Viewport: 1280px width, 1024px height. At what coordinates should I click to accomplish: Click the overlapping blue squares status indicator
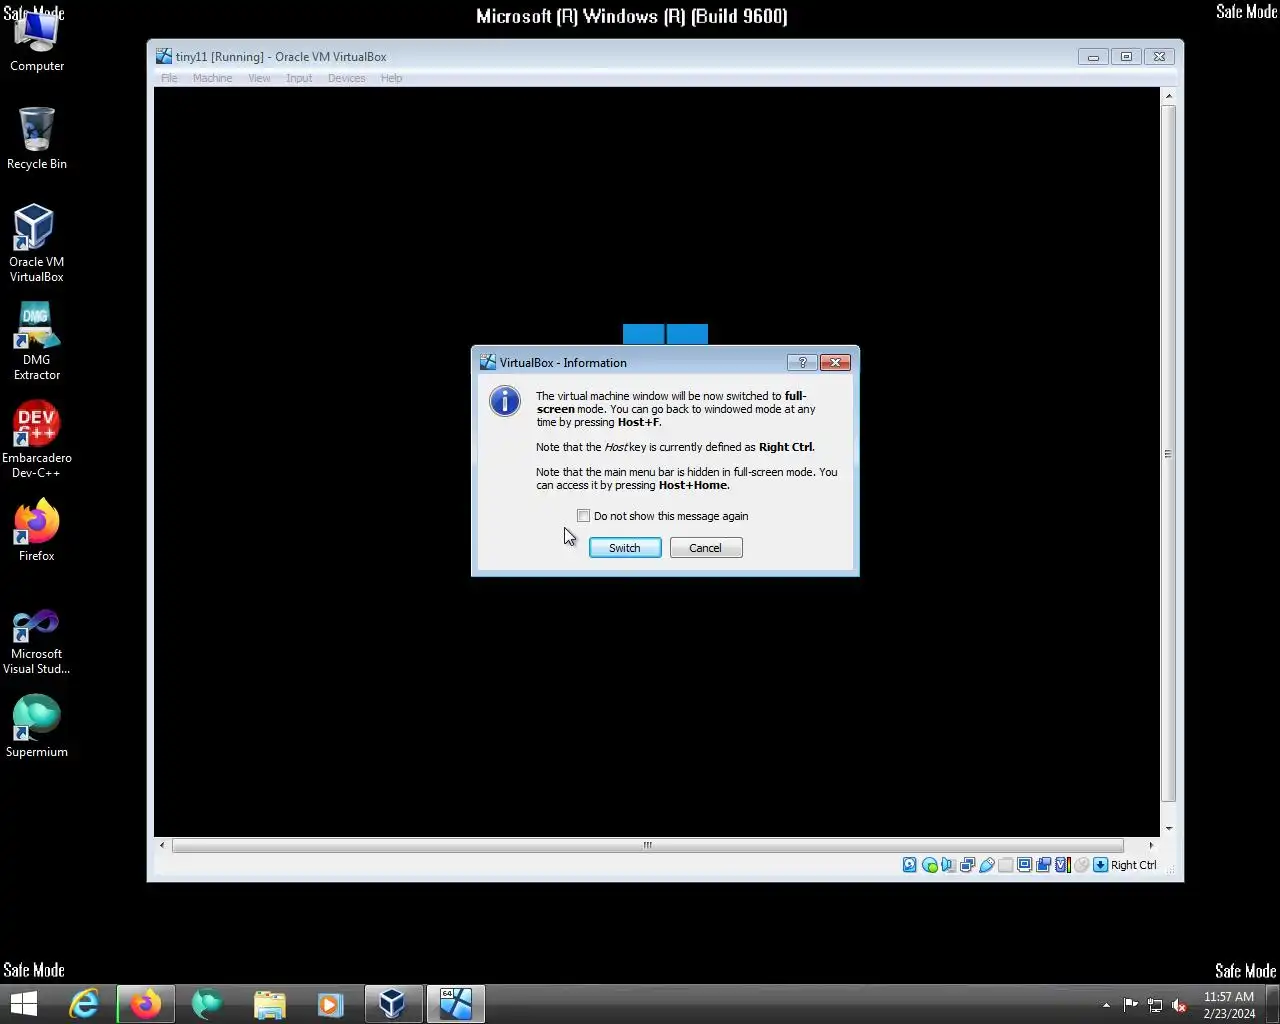(x=1043, y=865)
